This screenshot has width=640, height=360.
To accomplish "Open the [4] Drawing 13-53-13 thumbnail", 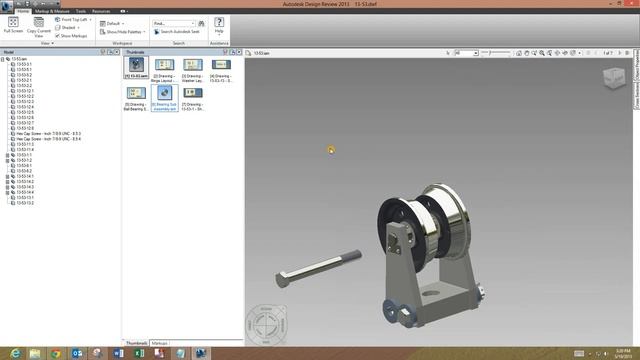I will click(221, 71).
